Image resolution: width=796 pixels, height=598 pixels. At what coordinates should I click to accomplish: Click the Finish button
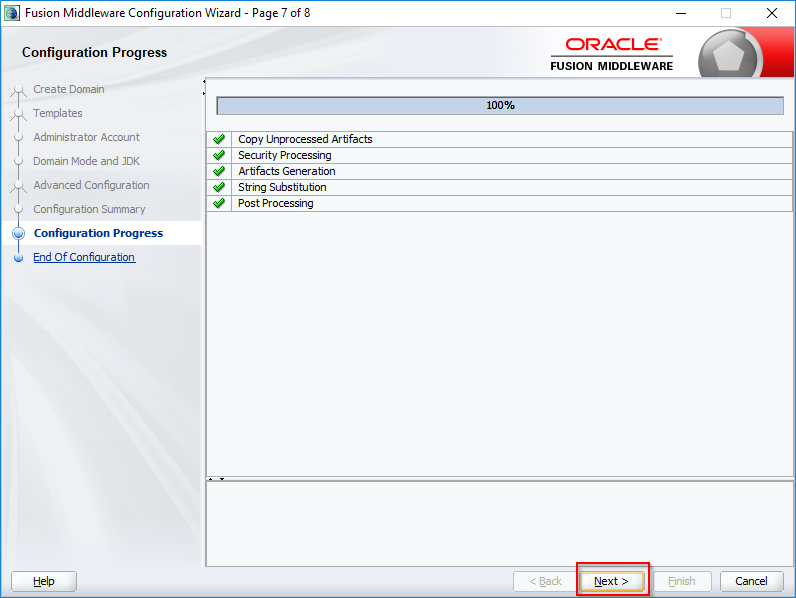tap(682, 581)
